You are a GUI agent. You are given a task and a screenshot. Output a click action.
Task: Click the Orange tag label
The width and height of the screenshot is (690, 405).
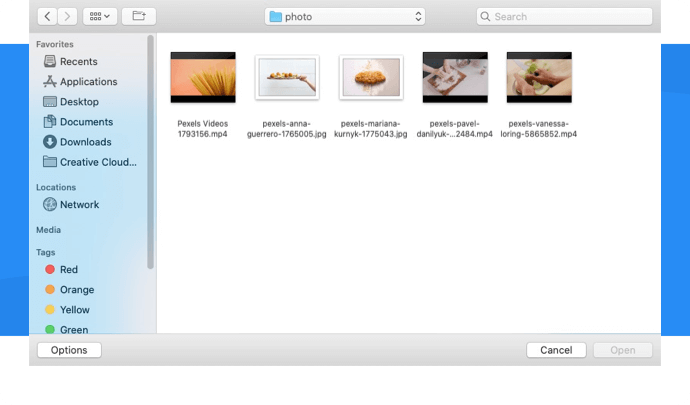click(x=77, y=290)
